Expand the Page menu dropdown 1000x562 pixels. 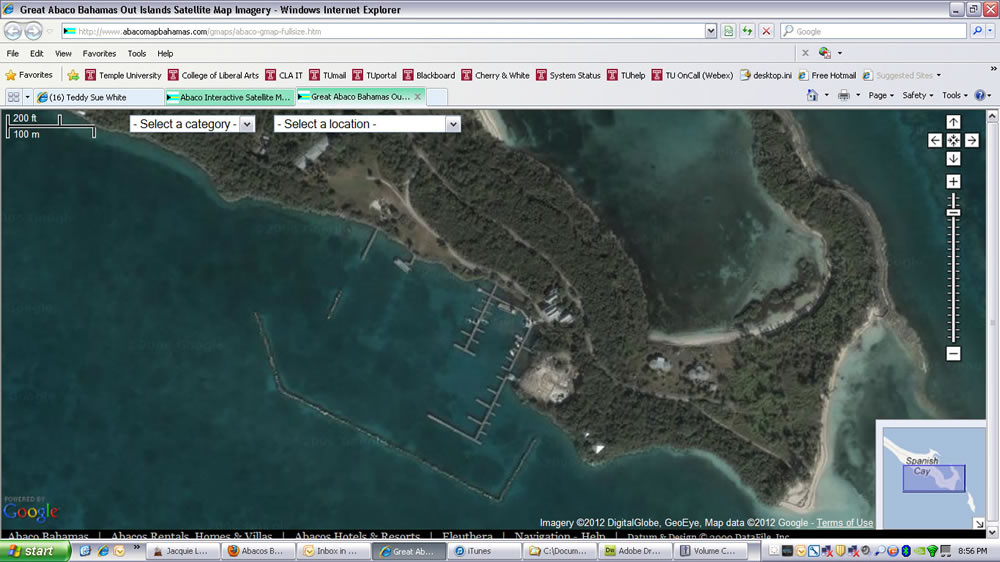point(880,96)
